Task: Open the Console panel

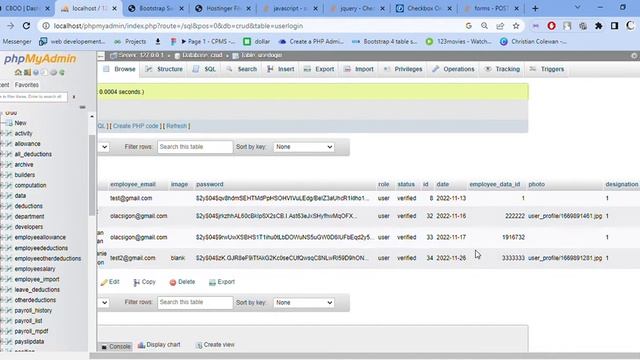Action: [x=116, y=347]
